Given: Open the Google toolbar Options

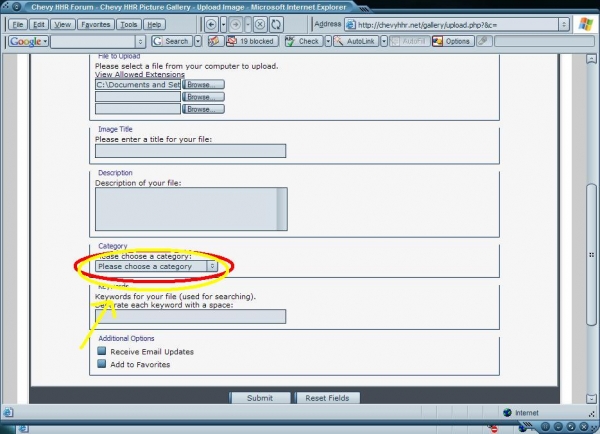Looking at the screenshot, I should pyautogui.click(x=452, y=42).
